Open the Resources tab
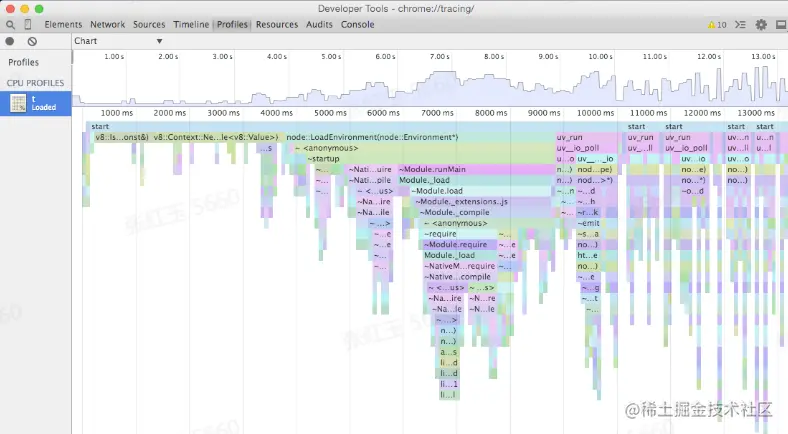 (277, 25)
